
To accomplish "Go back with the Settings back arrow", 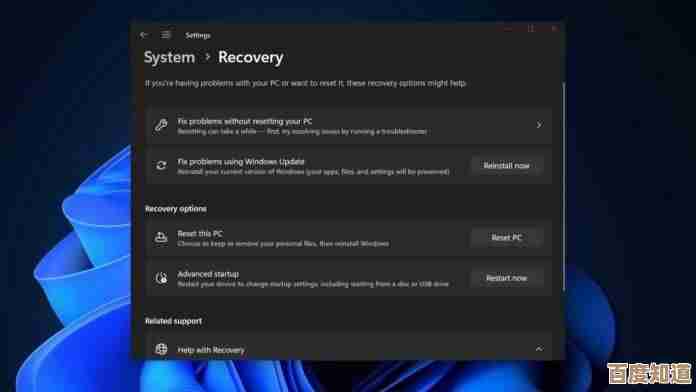I will [144, 35].
